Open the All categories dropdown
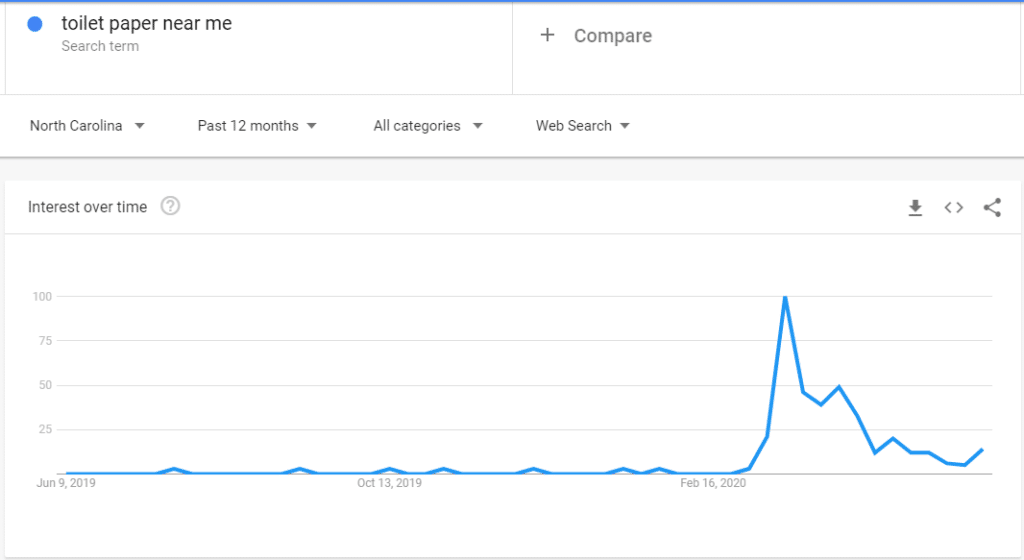 (428, 125)
